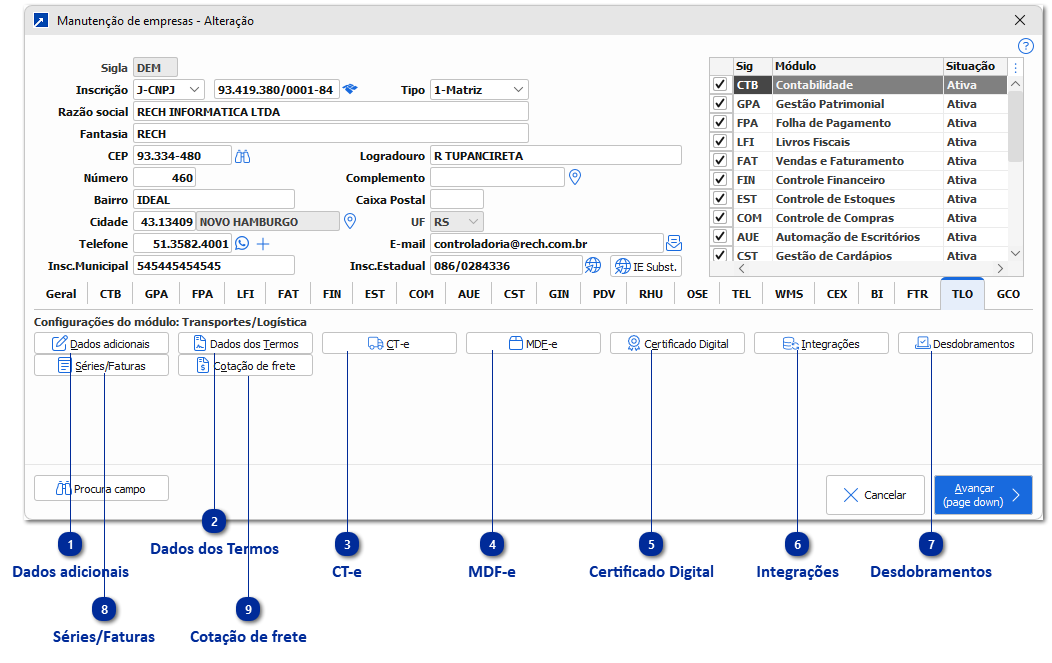This screenshot has width=1052, height=663.
Task: Click the Cancelar button
Action: [875, 495]
